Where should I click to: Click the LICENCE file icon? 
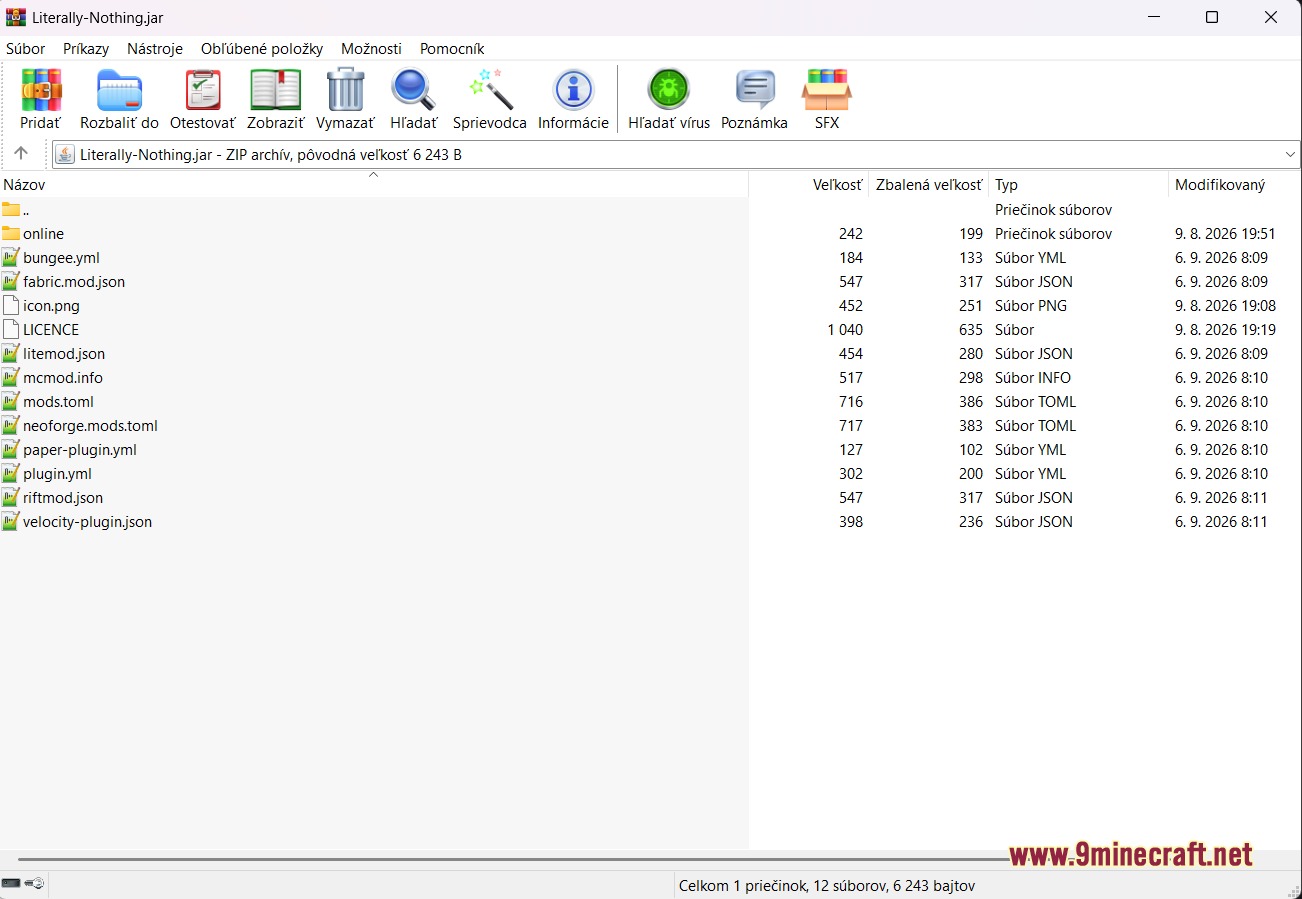click(11, 330)
